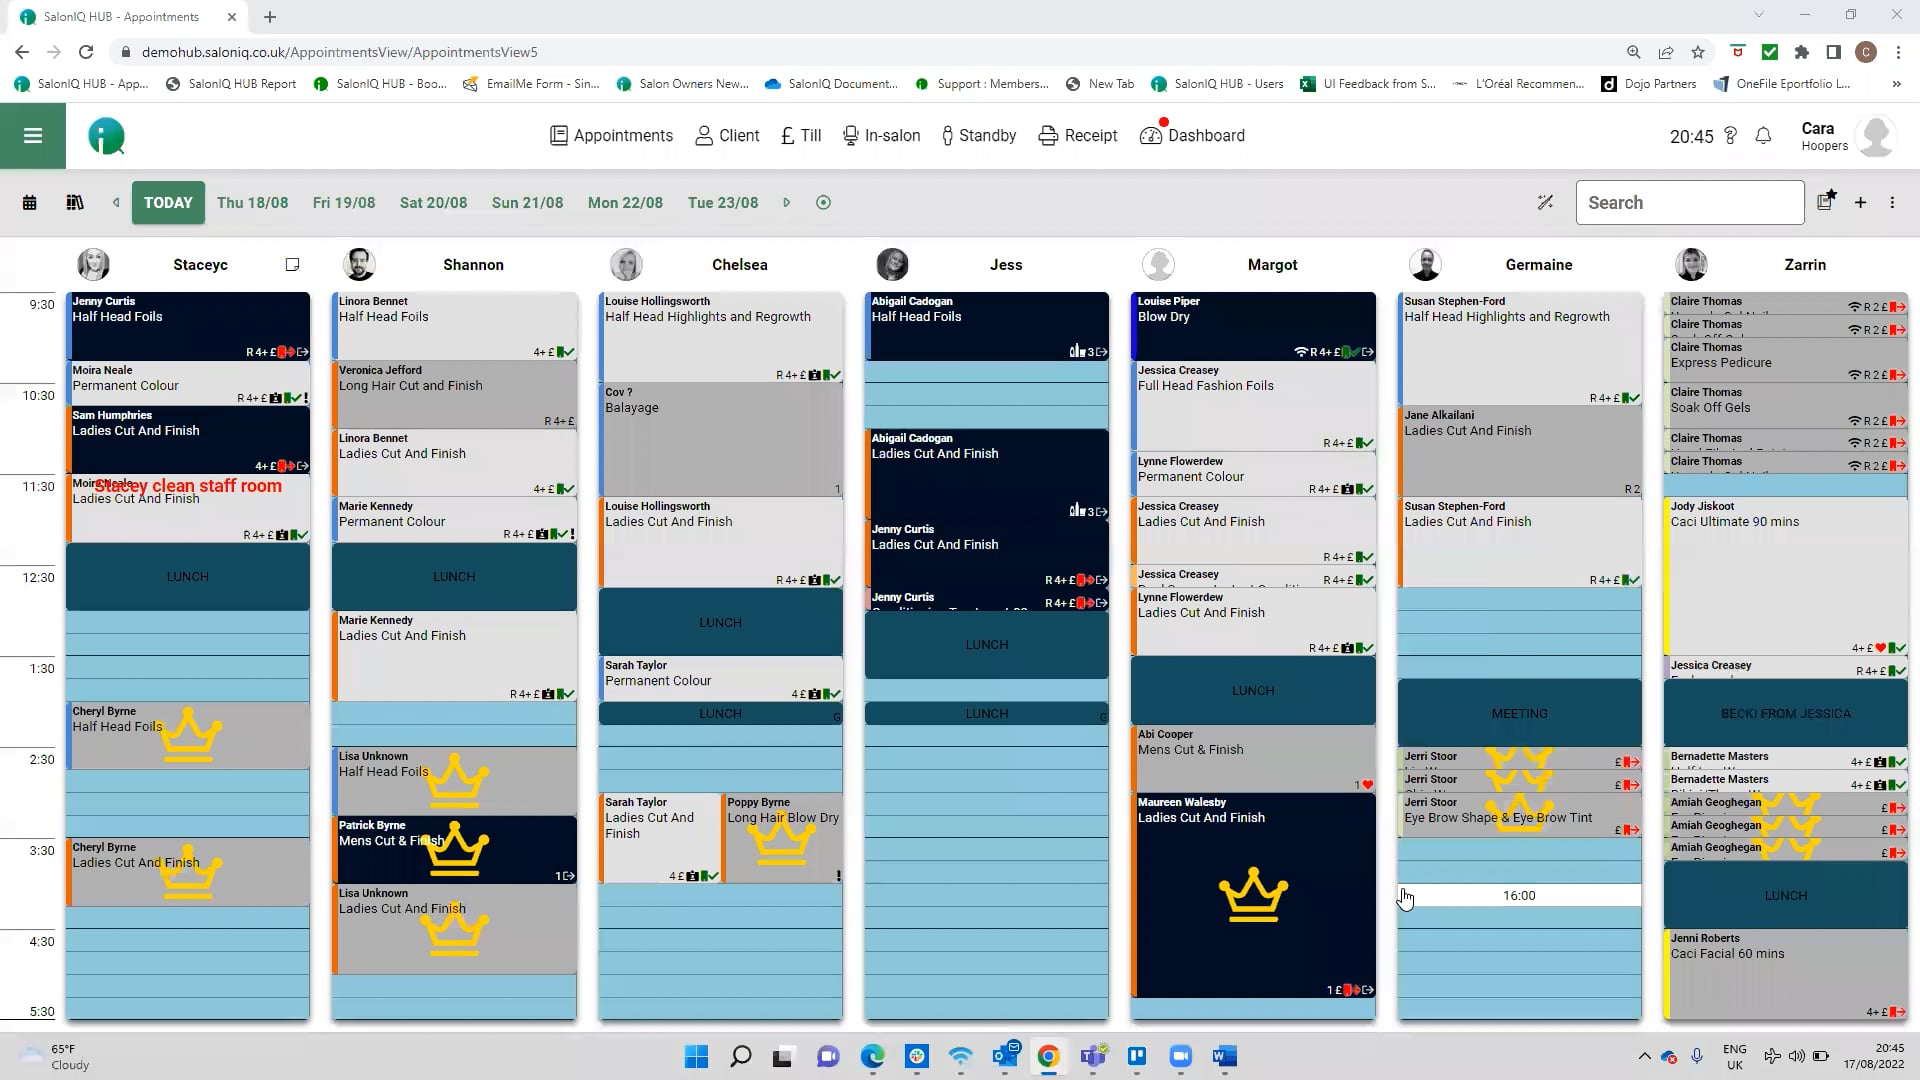1920x1080 pixels.
Task: Open Salon Owners New bookmark
Action: [682, 84]
